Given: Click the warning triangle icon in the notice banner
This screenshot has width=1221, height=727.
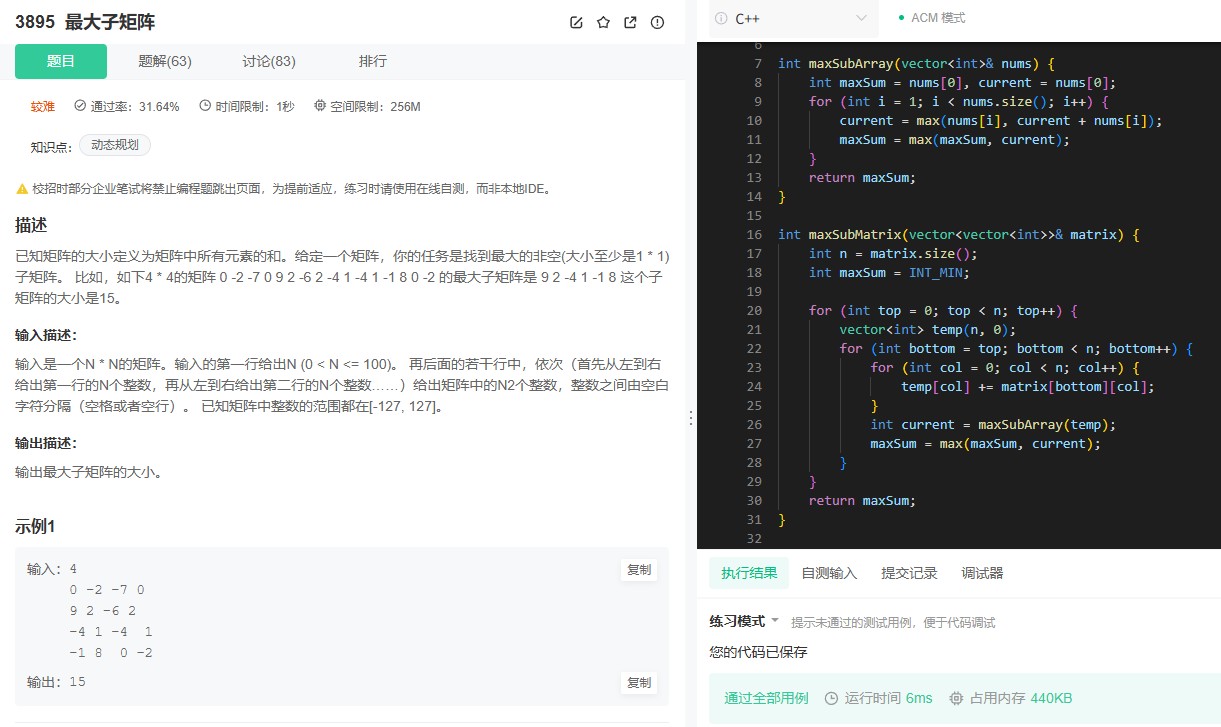Looking at the screenshot, I should pyautogui.click(x=21, y=187).
